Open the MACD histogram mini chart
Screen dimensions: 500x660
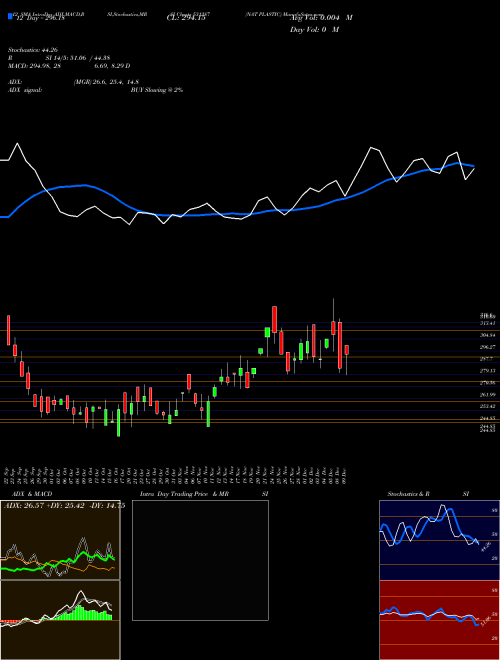pos(60,620)
